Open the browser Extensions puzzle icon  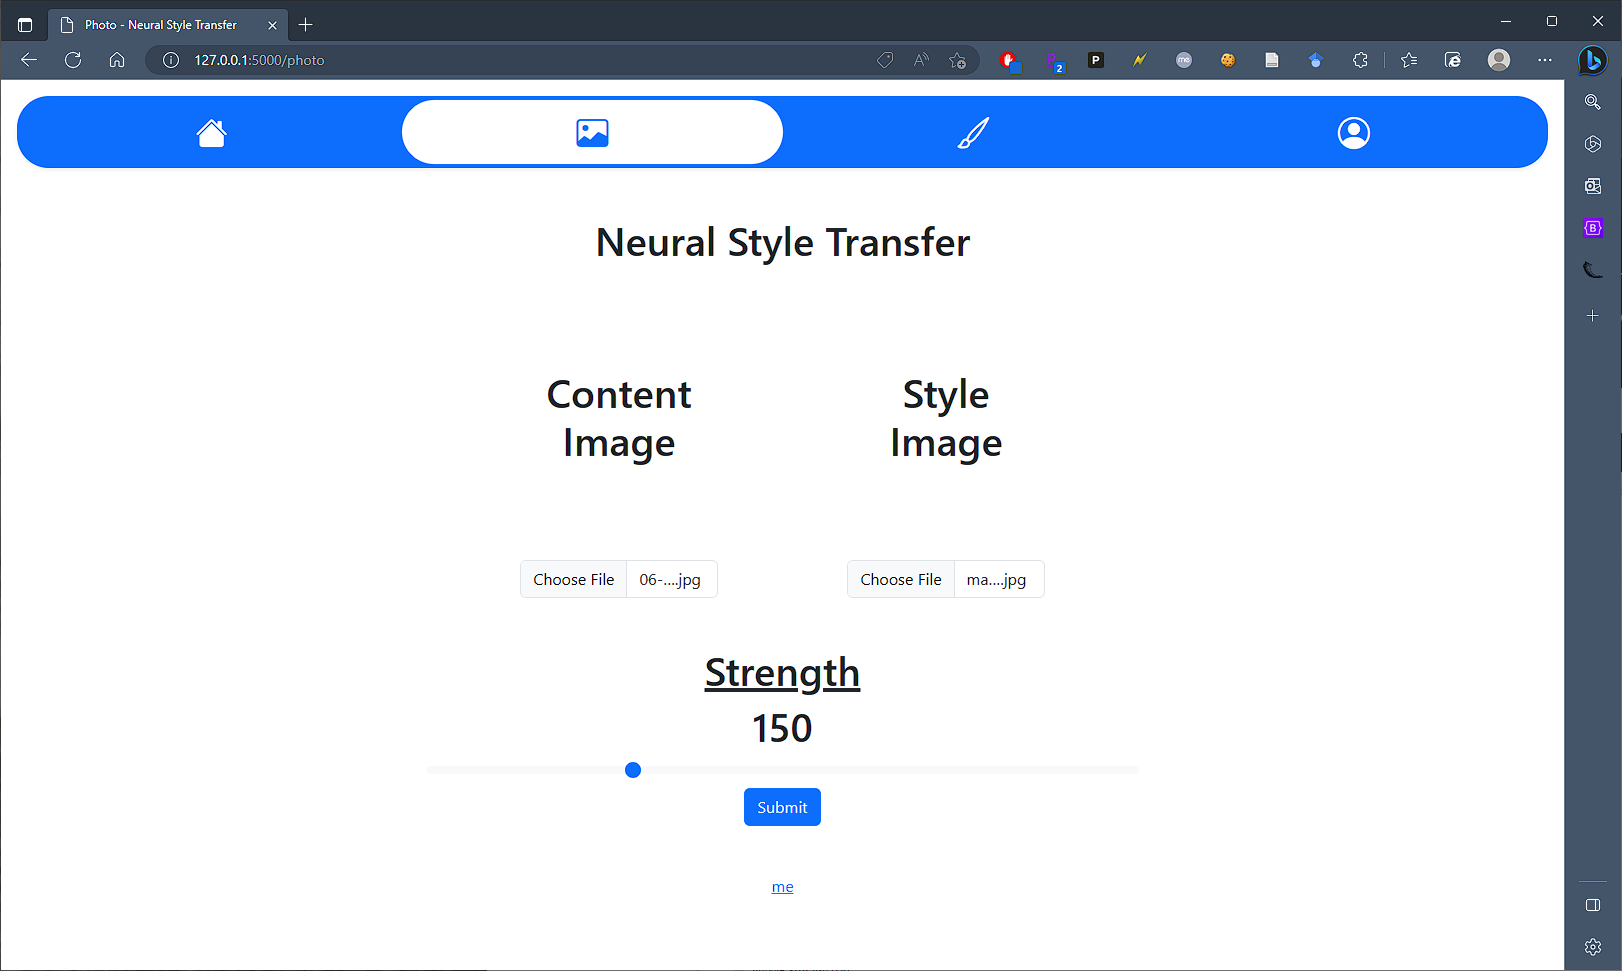1360,60
